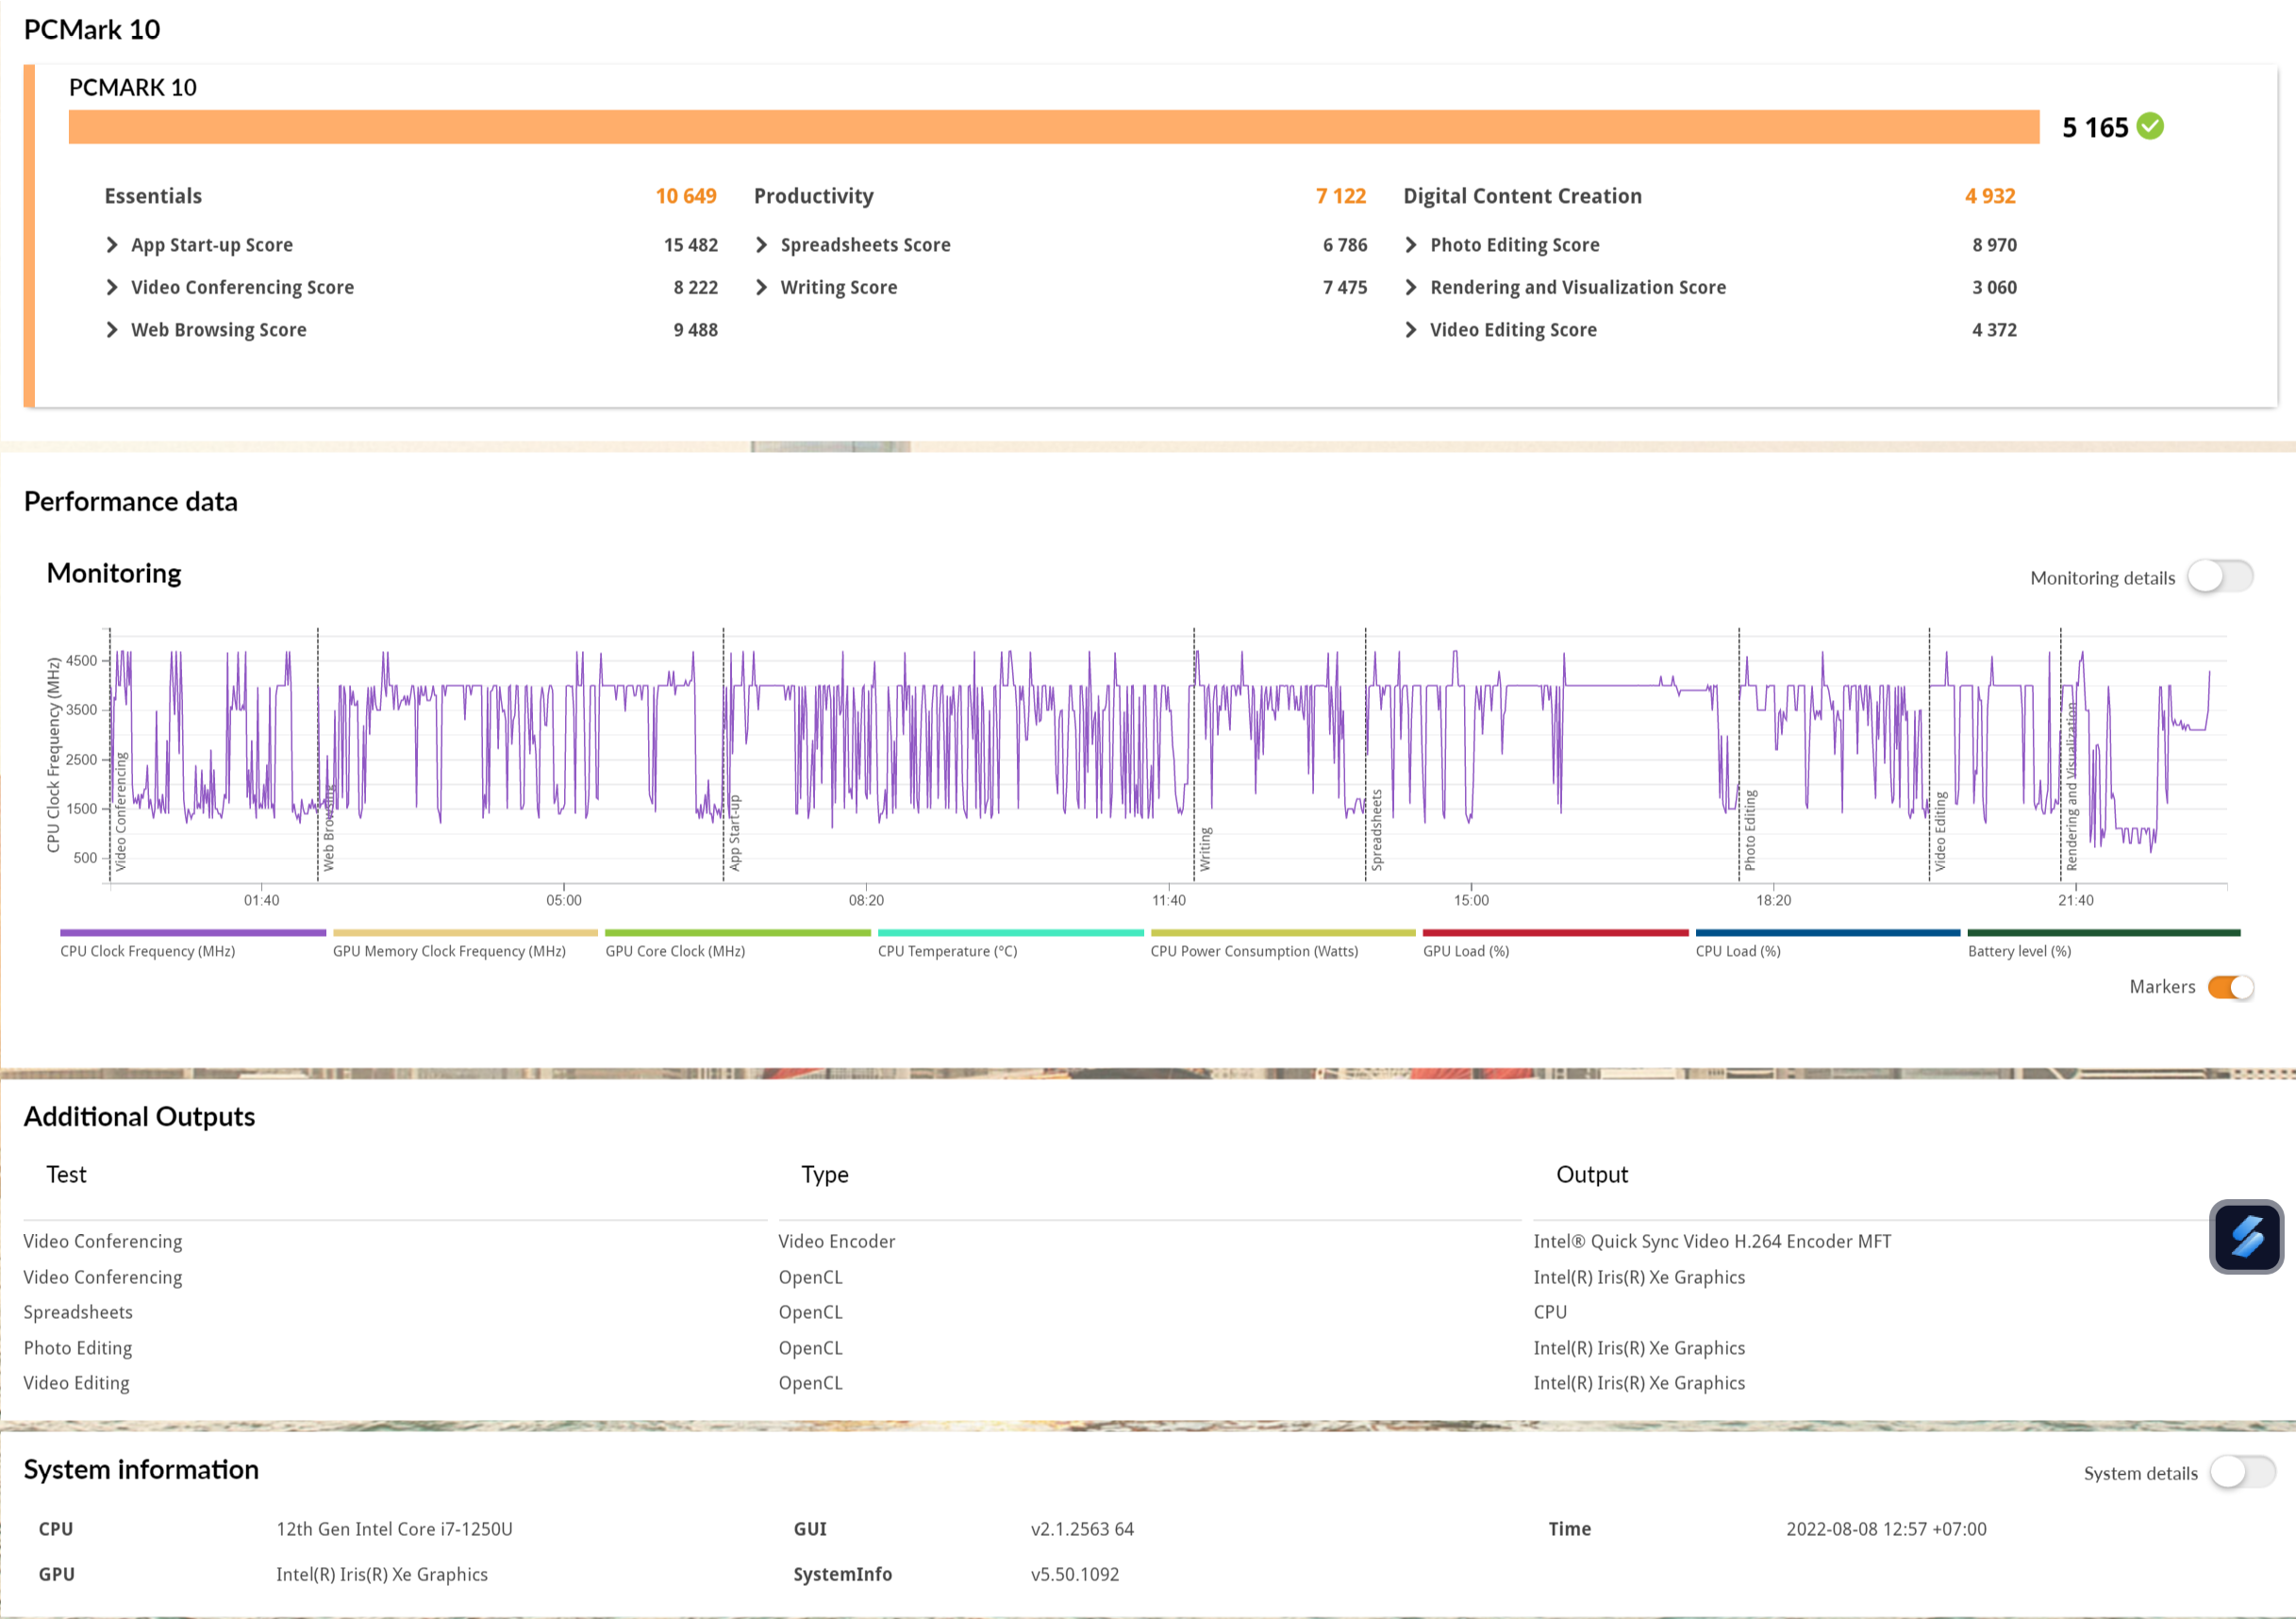The width and height of the screenshot is (2296, 1619).
Task: Select the CPU Temperature legend item
Action: tap(947, 951)
